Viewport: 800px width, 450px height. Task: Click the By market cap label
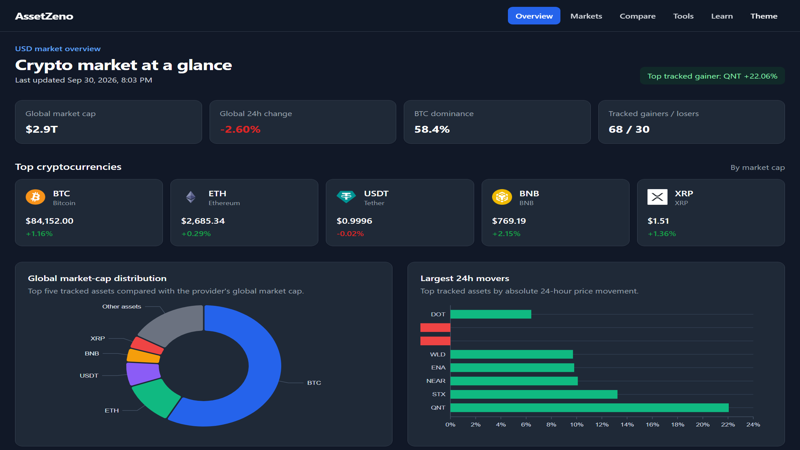[x=757, y=167]
